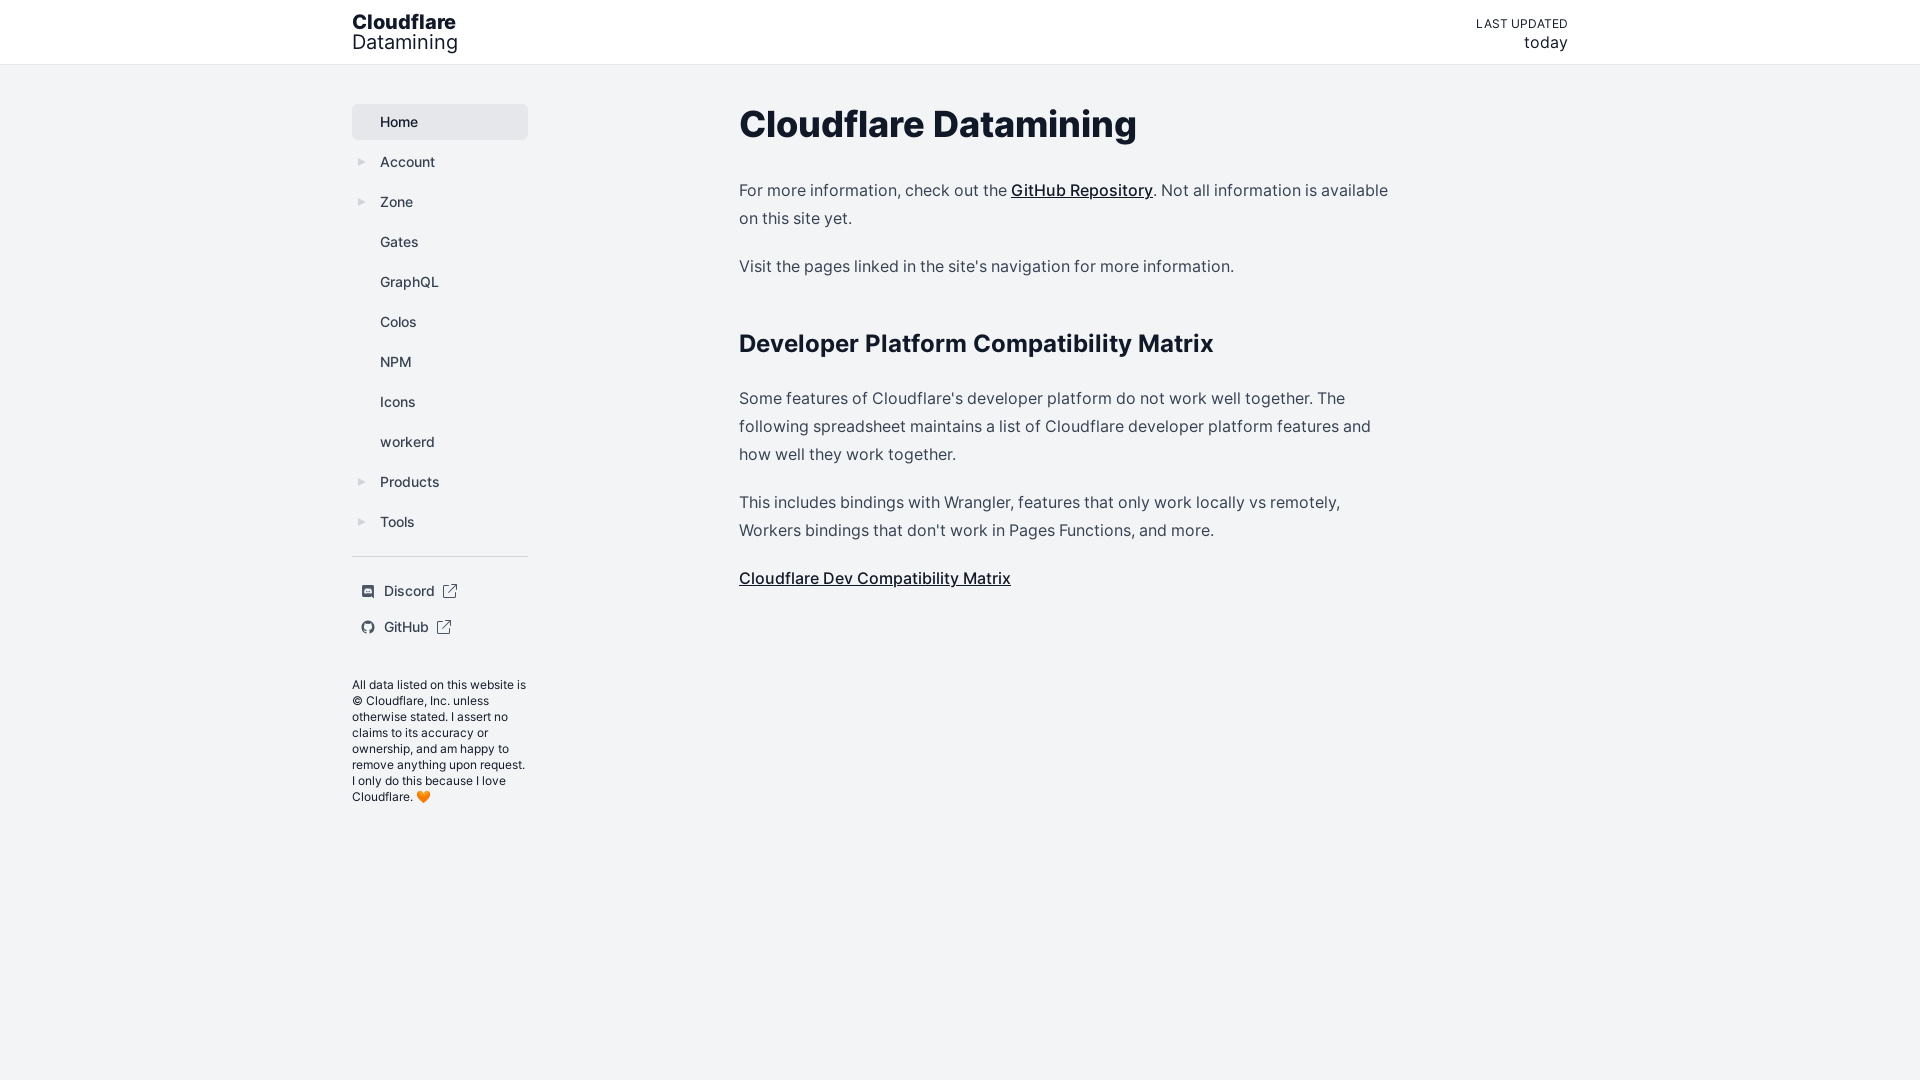The image size is (1920, 1080).
Task: Click the 'today' last updated value
Action: (x=1545, y=42)
